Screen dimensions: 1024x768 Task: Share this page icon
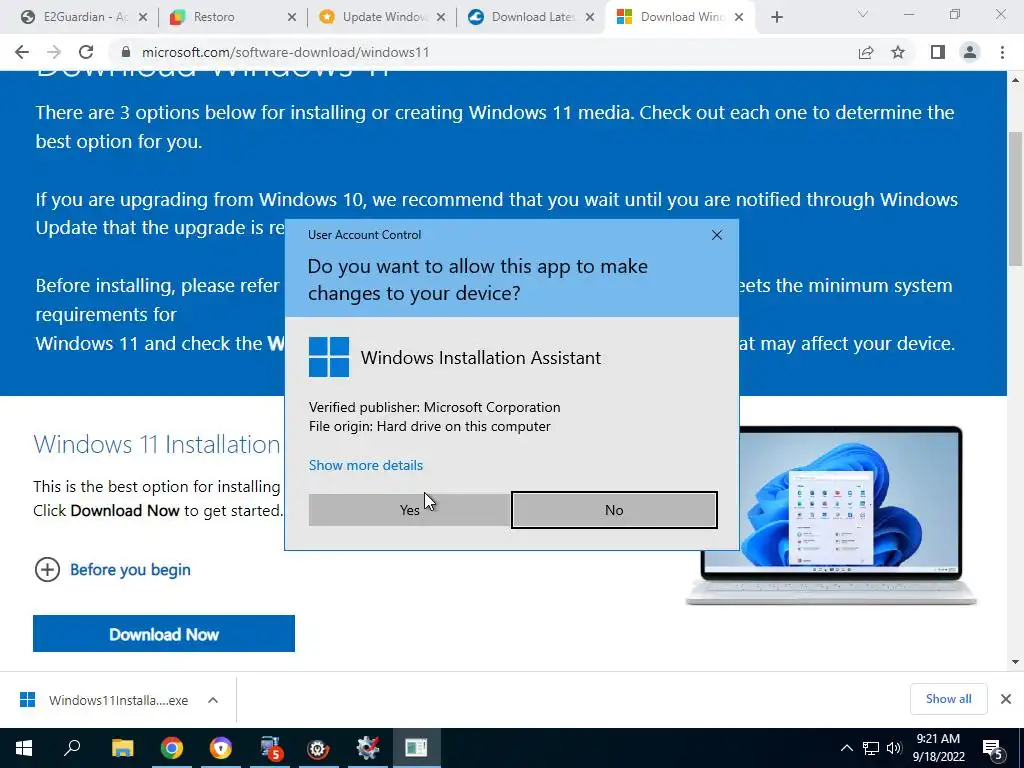tap(866, 52)
